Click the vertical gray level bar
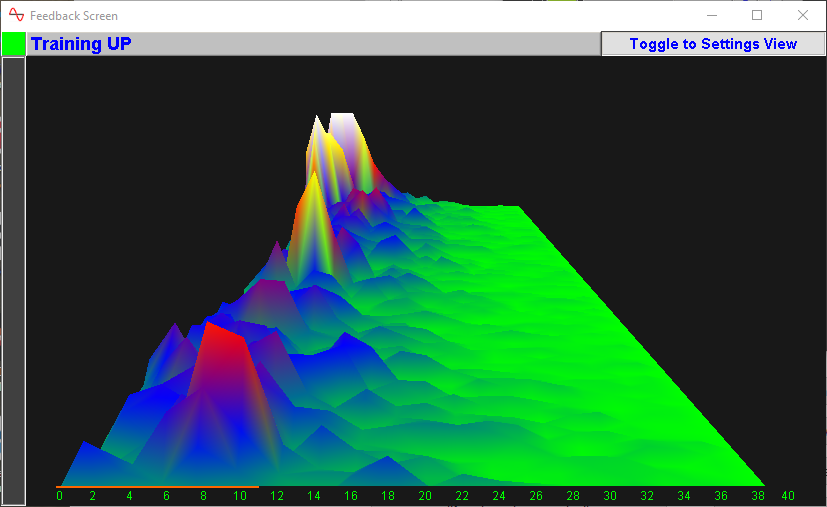This screenshot has height=507, width=827. (14, 281)
